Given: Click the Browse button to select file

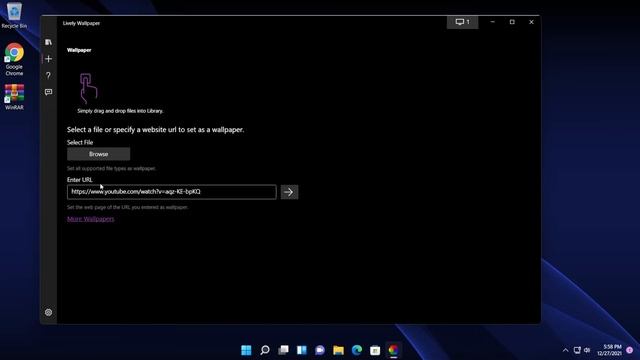Looking at the screenshot, I should coord(98,154).
